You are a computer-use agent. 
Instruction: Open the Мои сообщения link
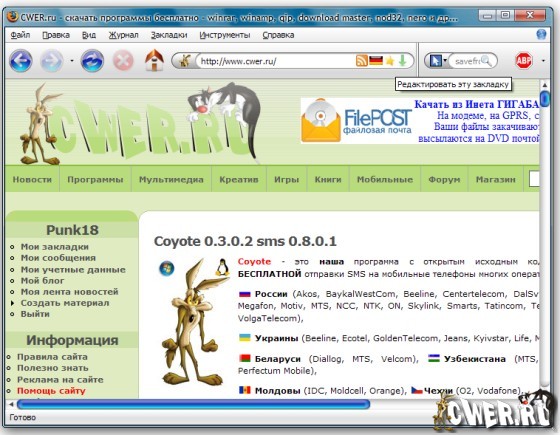[x=58, y=258]
